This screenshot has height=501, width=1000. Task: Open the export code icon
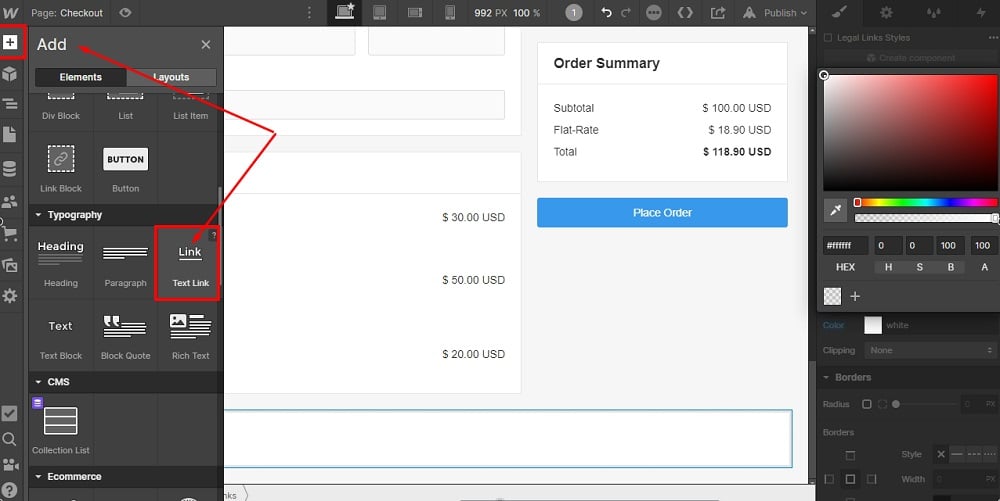(x=685, y=13)
